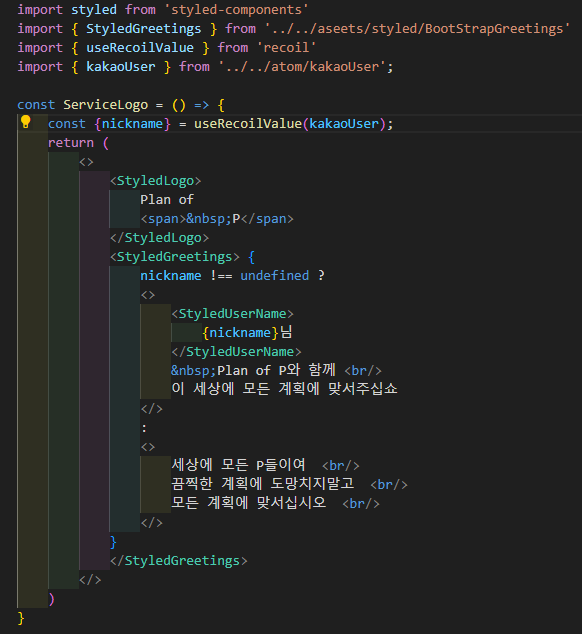
Task: Click the useRecoilValue(kakaoUser) call
Action: click(x=290, y=123)
